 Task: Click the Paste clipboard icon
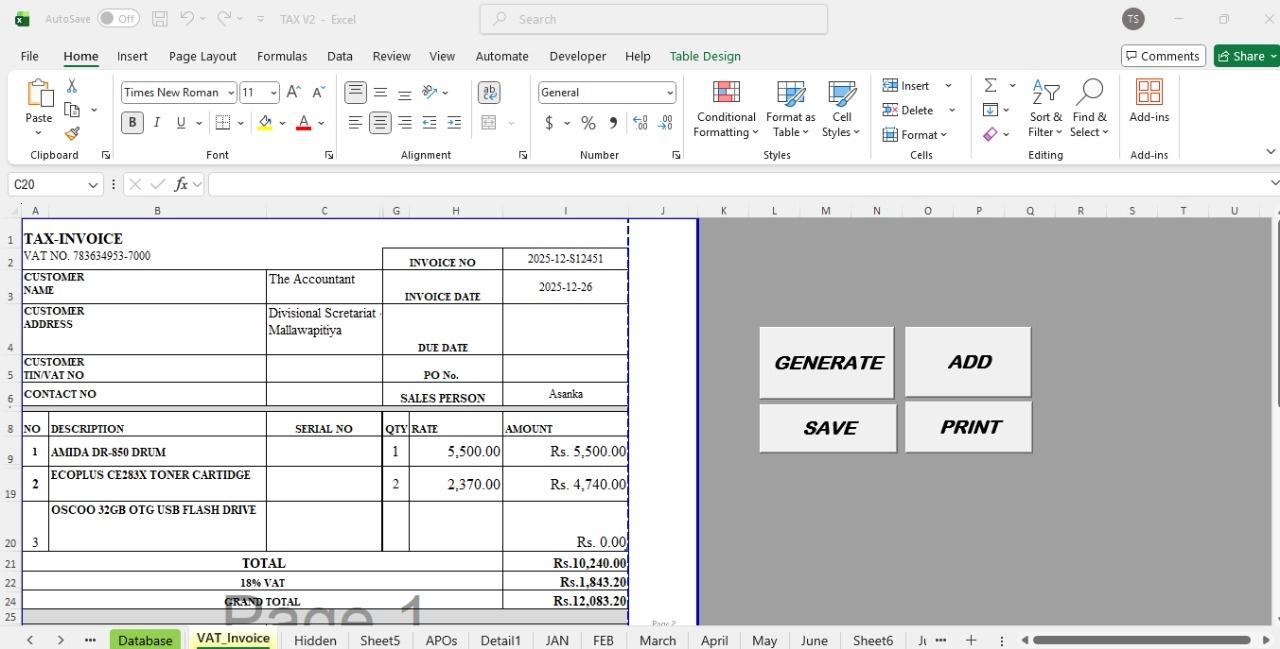point(39,93)
